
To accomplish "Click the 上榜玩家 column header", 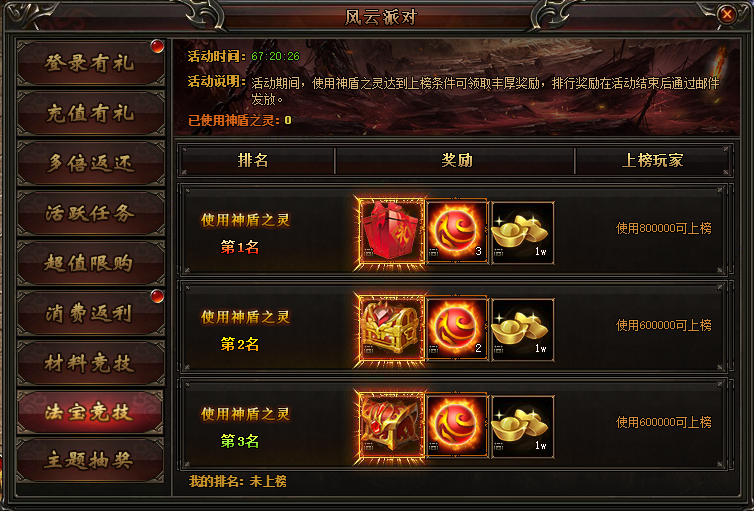I will (653, 161).
